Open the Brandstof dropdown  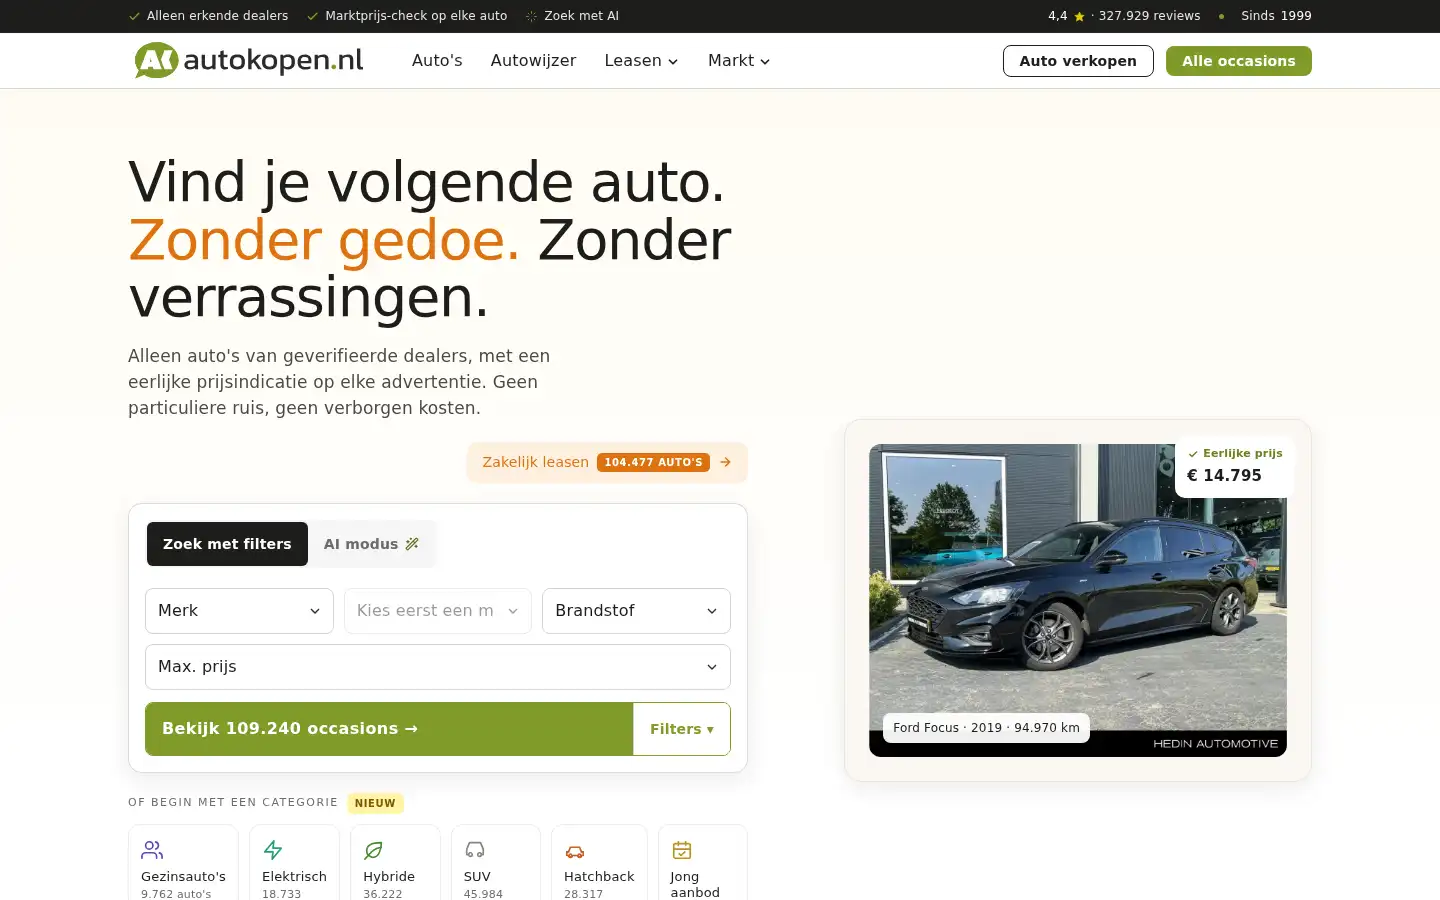636,611
